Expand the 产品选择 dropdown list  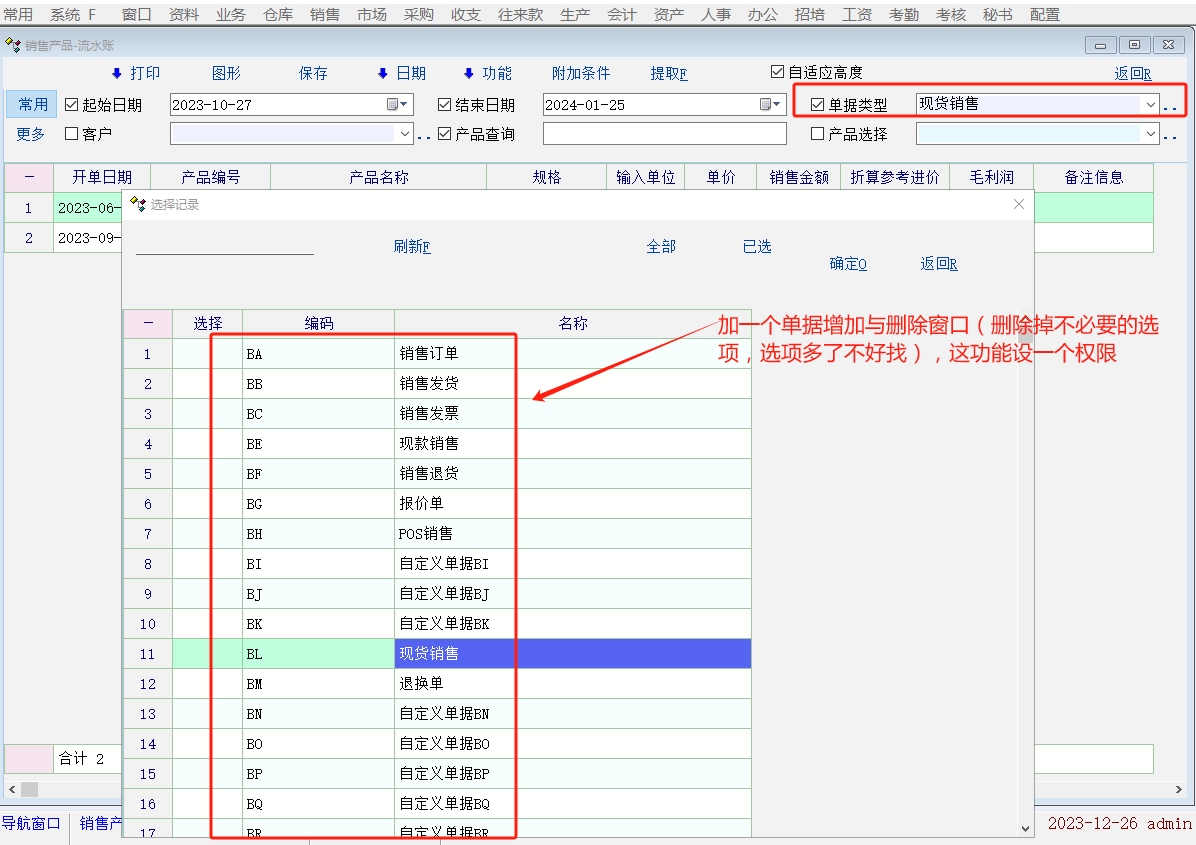click(1150, 134)
